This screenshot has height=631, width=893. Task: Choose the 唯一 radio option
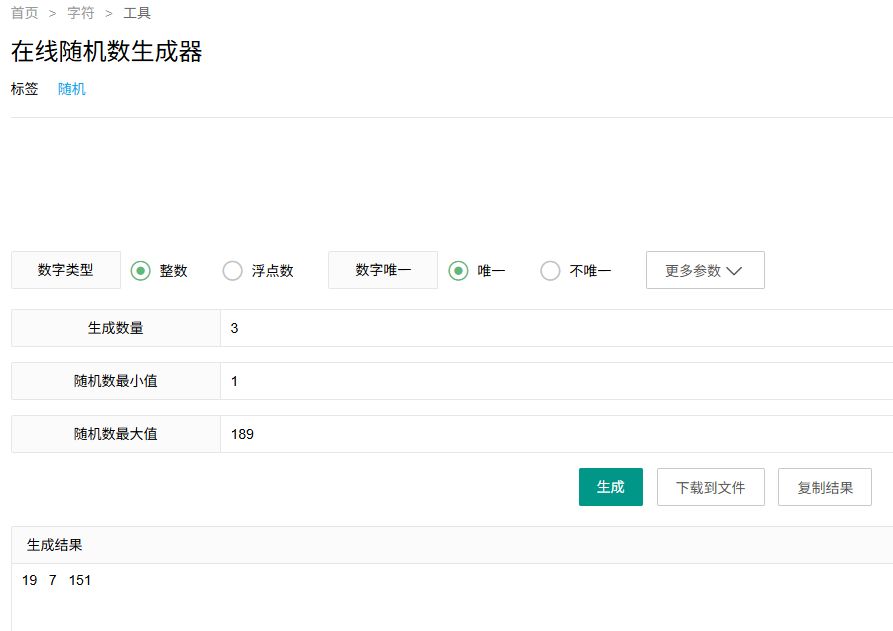(458, 271)
